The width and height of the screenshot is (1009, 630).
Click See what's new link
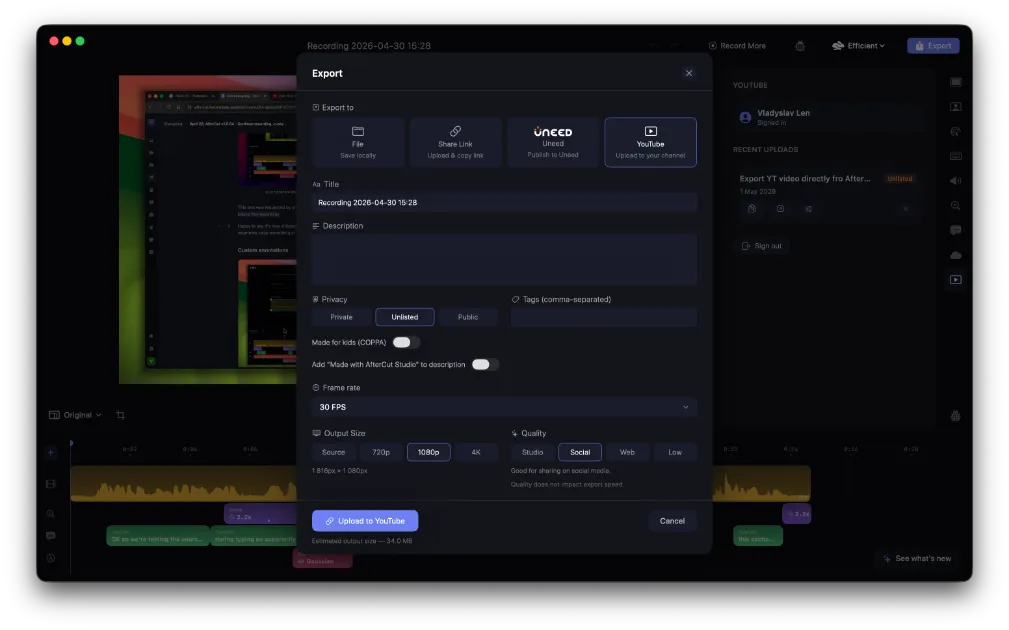coord(917,559)
